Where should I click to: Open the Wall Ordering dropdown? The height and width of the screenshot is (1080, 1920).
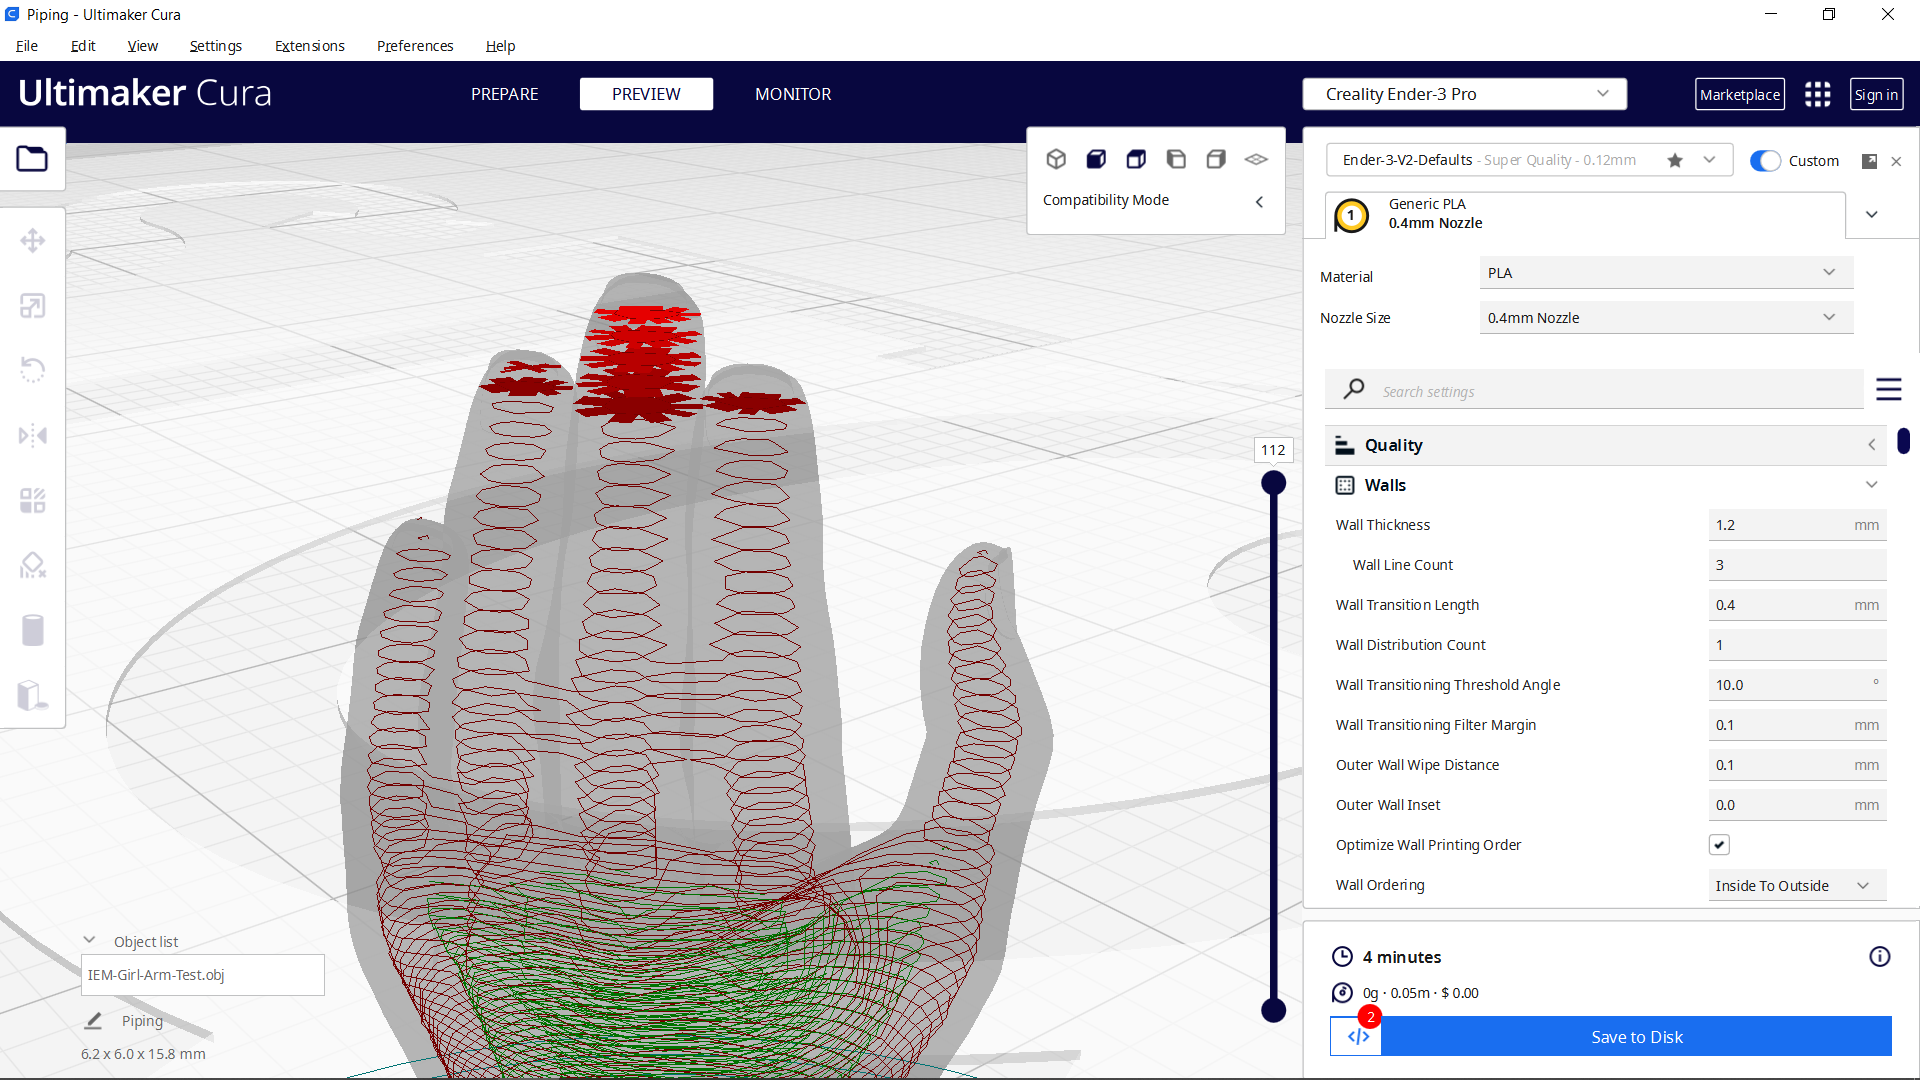[1796, 886]
